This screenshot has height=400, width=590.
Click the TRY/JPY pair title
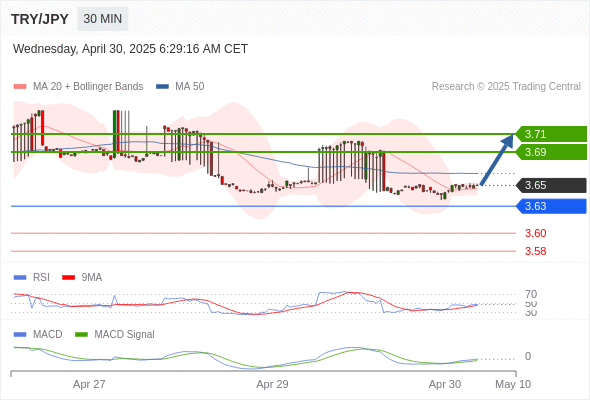pyautogui.click(x=40, y=19)
